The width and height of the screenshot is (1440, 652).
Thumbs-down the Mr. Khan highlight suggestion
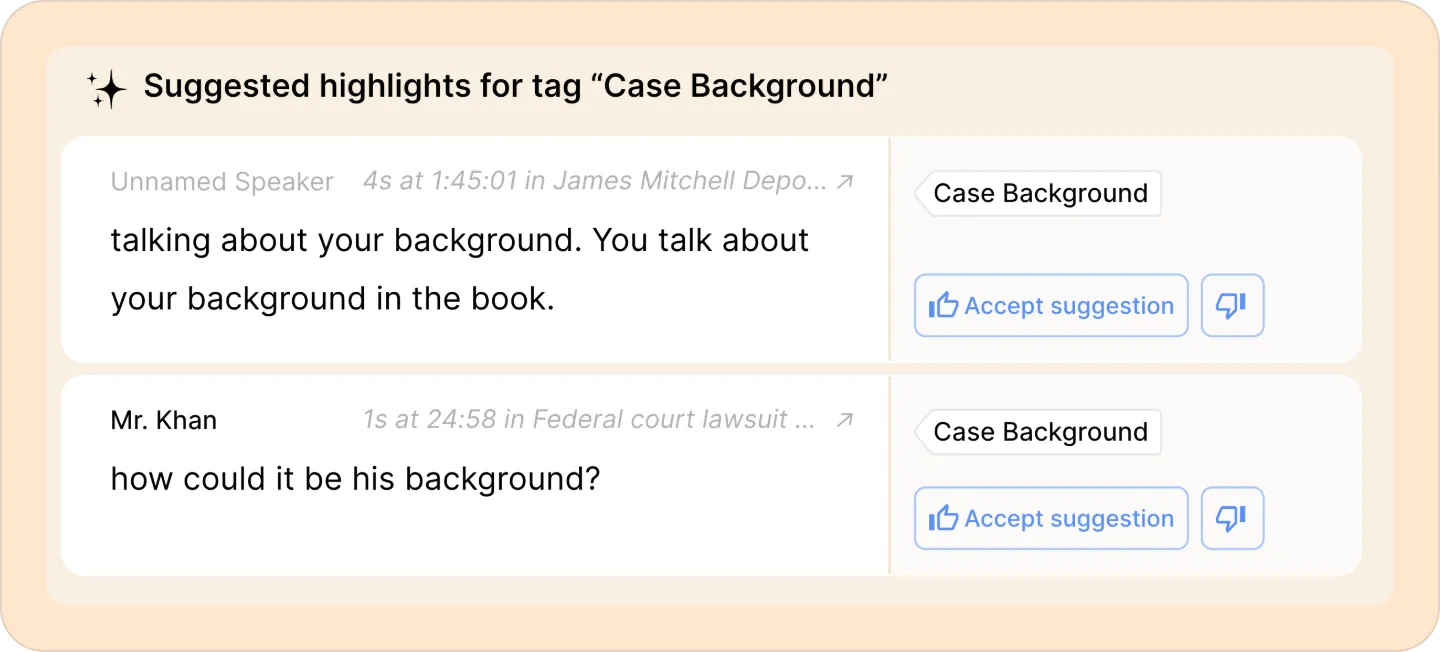(1232, 518)
